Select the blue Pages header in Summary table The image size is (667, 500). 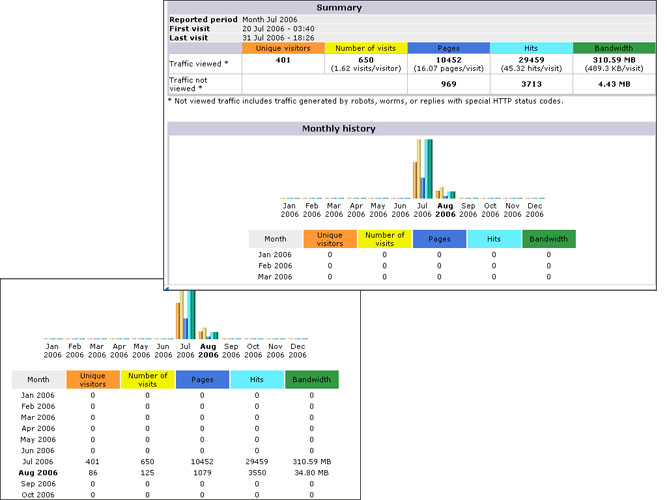tap(449, 48)
